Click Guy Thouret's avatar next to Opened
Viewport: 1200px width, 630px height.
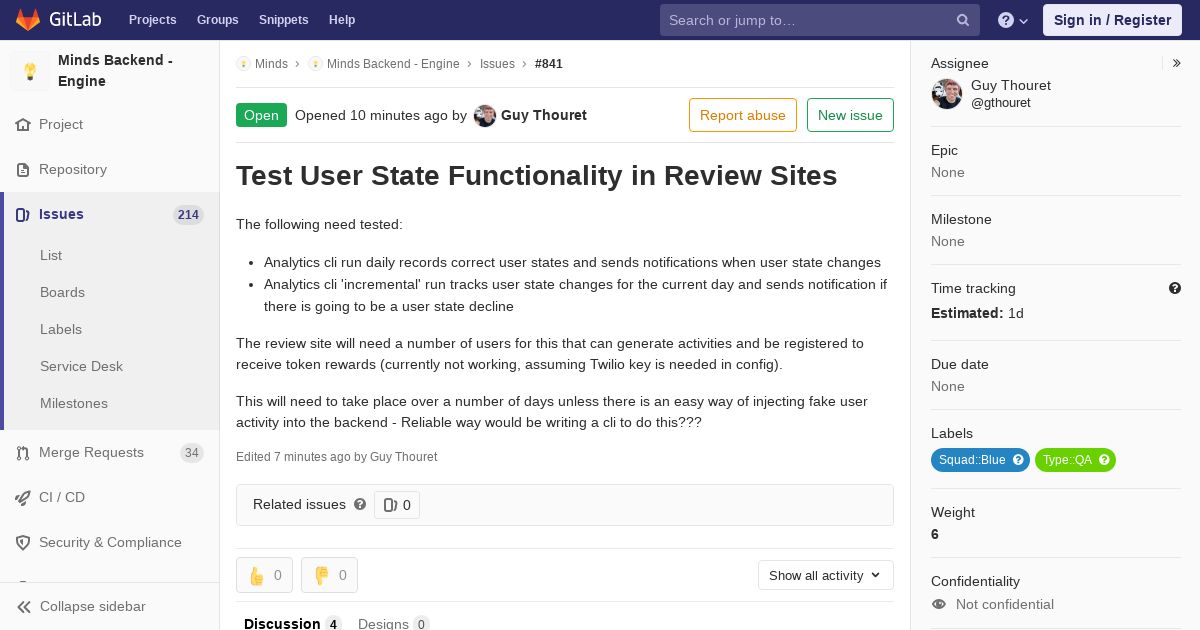(485, 116)
